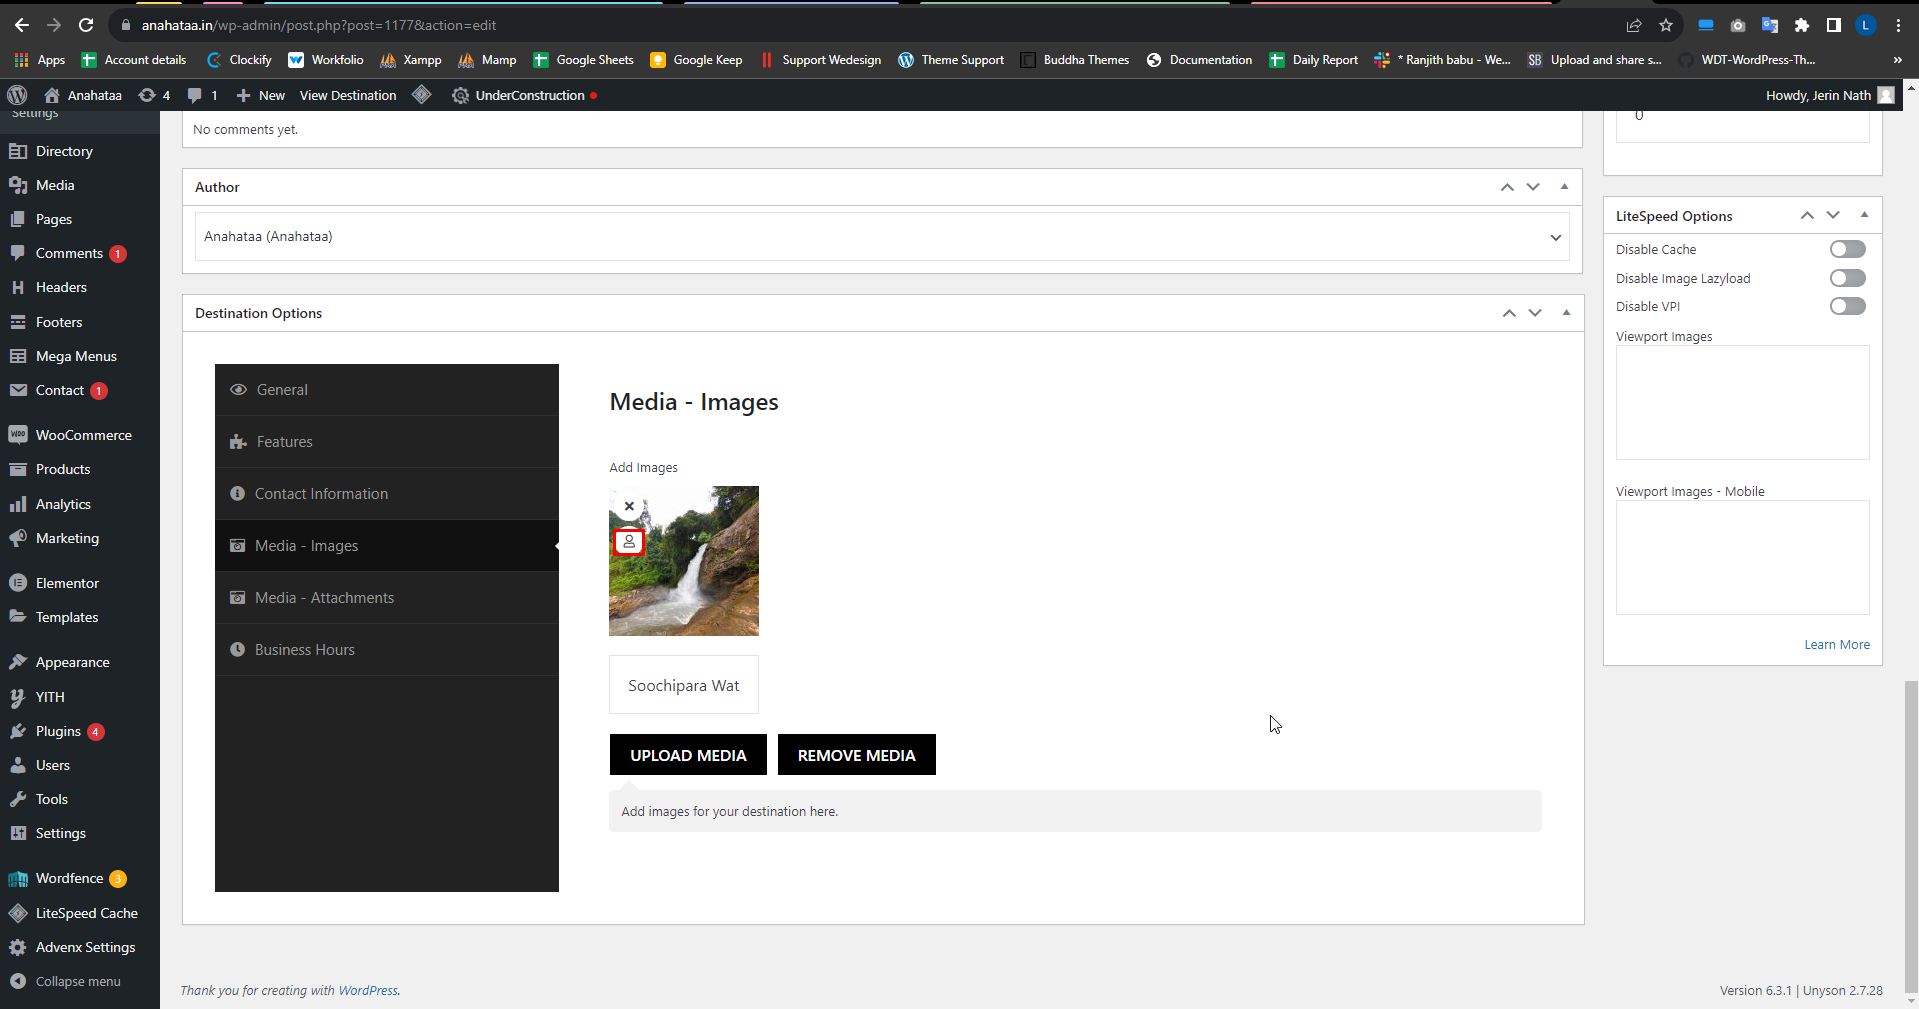Move Destination Options panel down

[x=1535, y=313]
